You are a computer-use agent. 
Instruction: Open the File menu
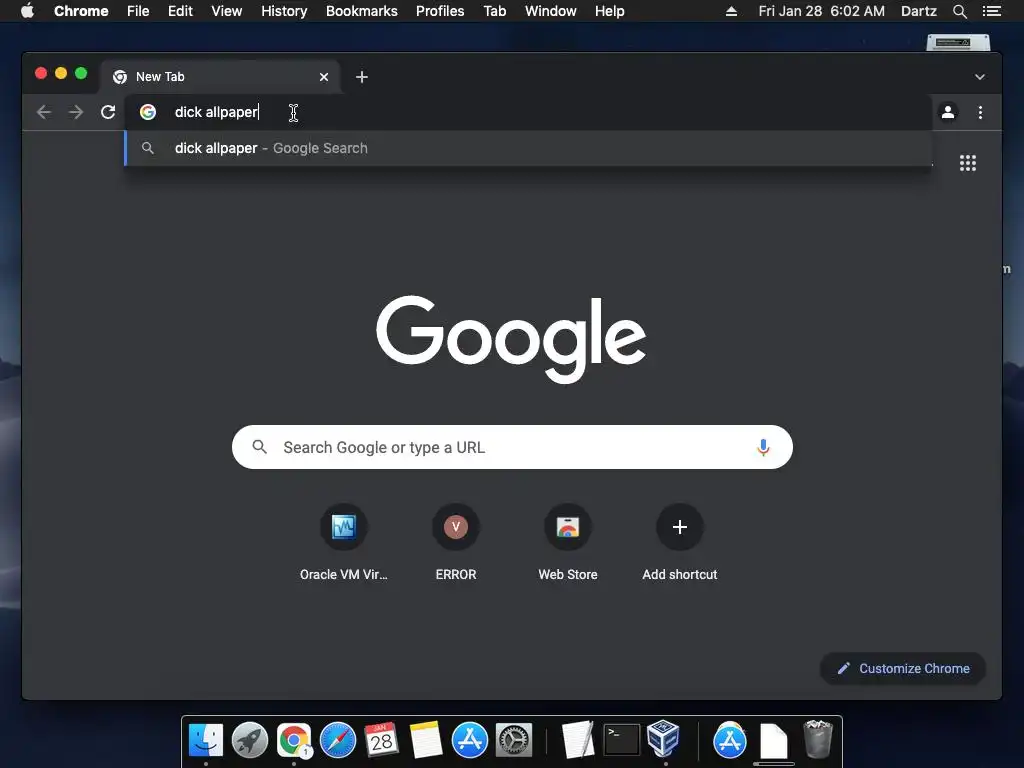pos(138,11)
